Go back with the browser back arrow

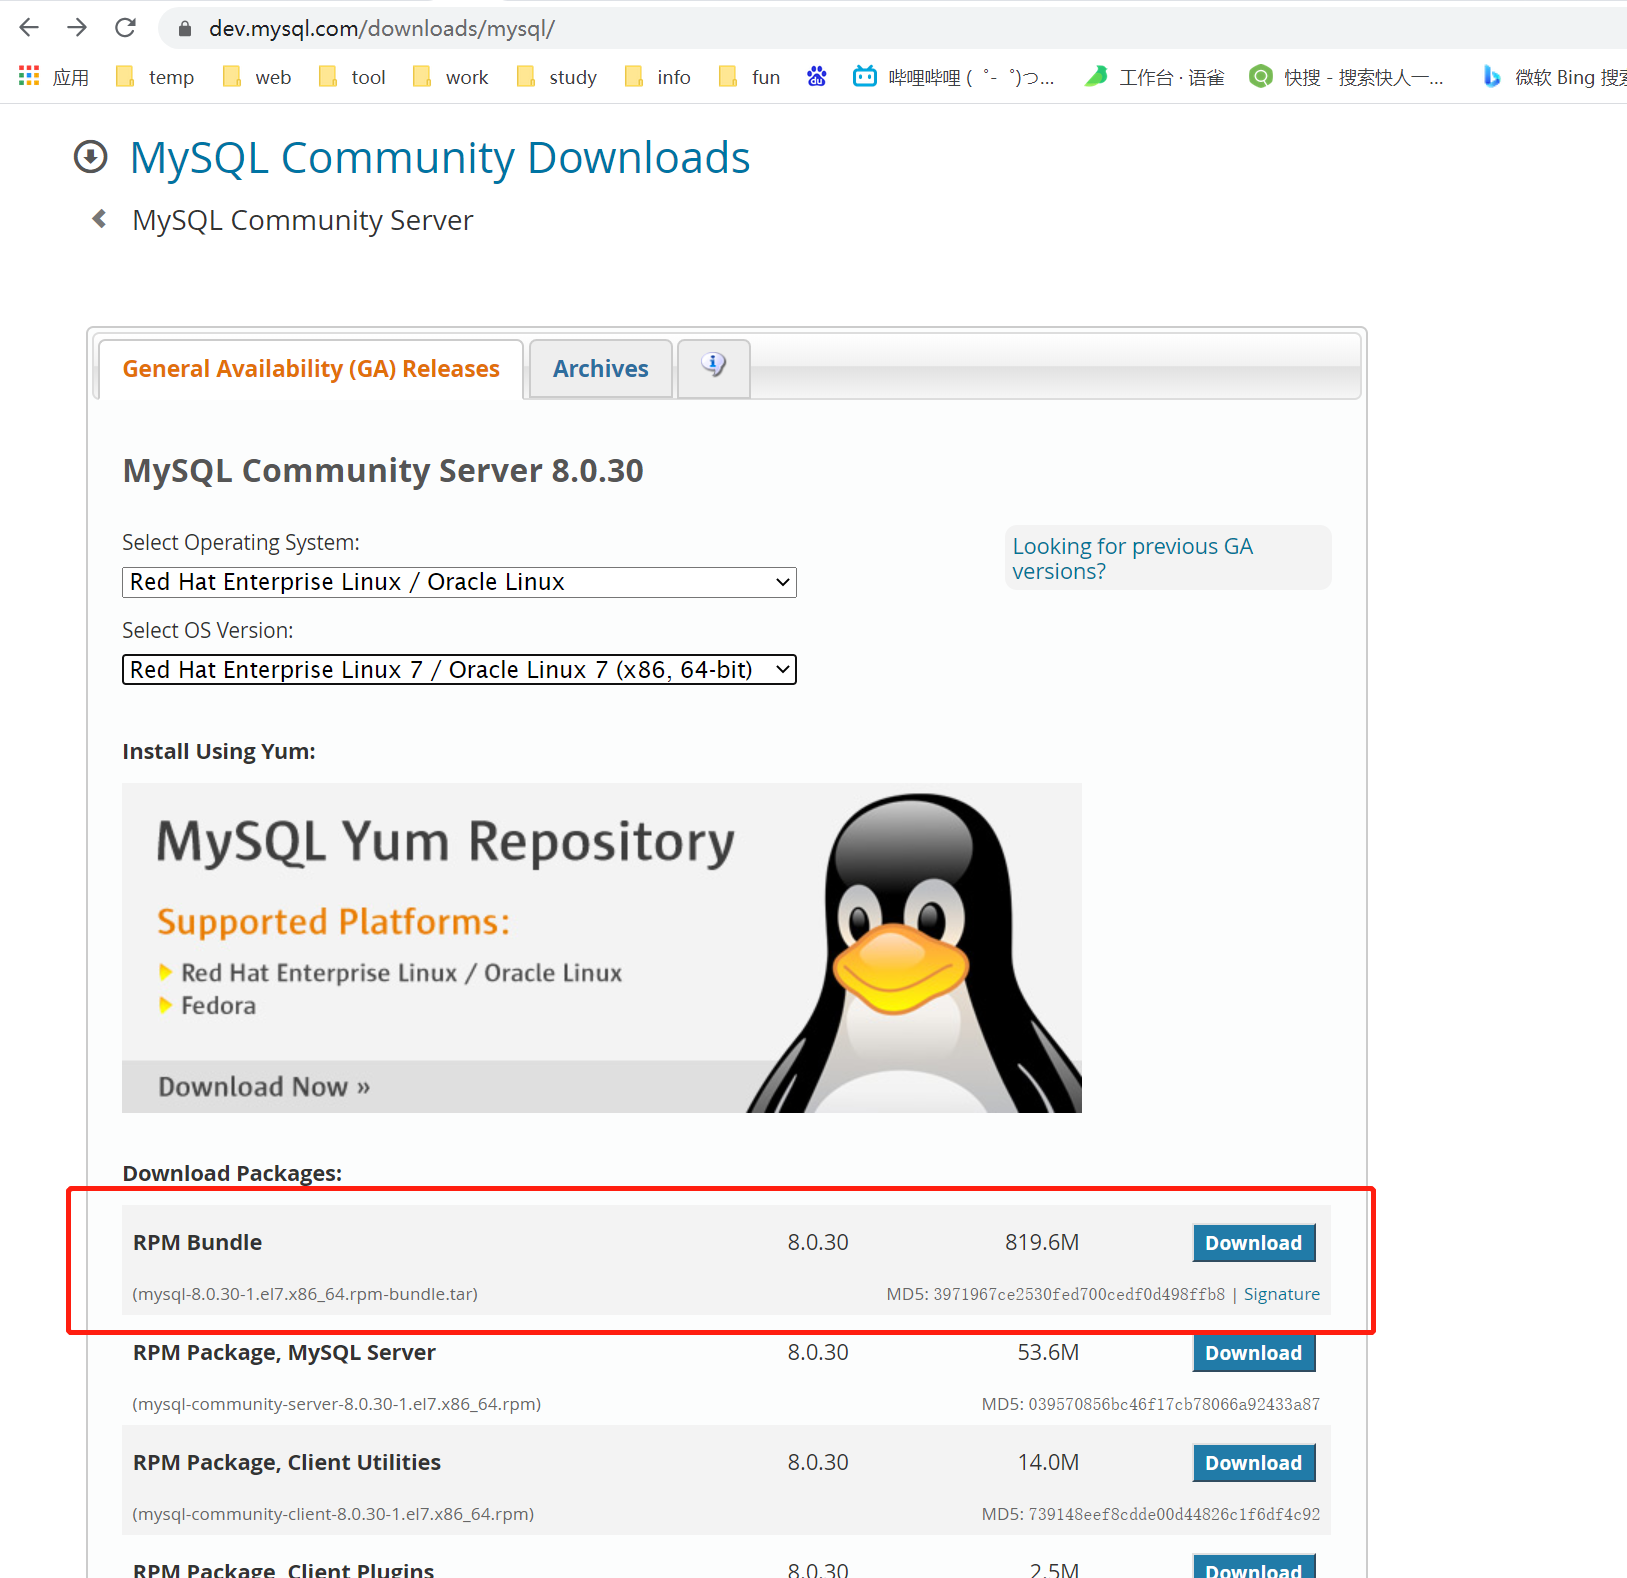29,27
